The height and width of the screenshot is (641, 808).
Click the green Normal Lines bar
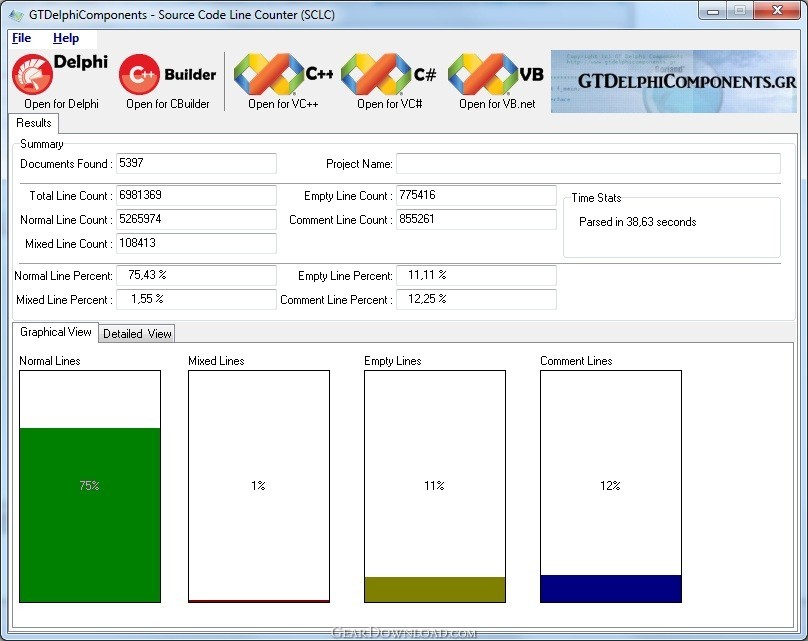point(90,515)
